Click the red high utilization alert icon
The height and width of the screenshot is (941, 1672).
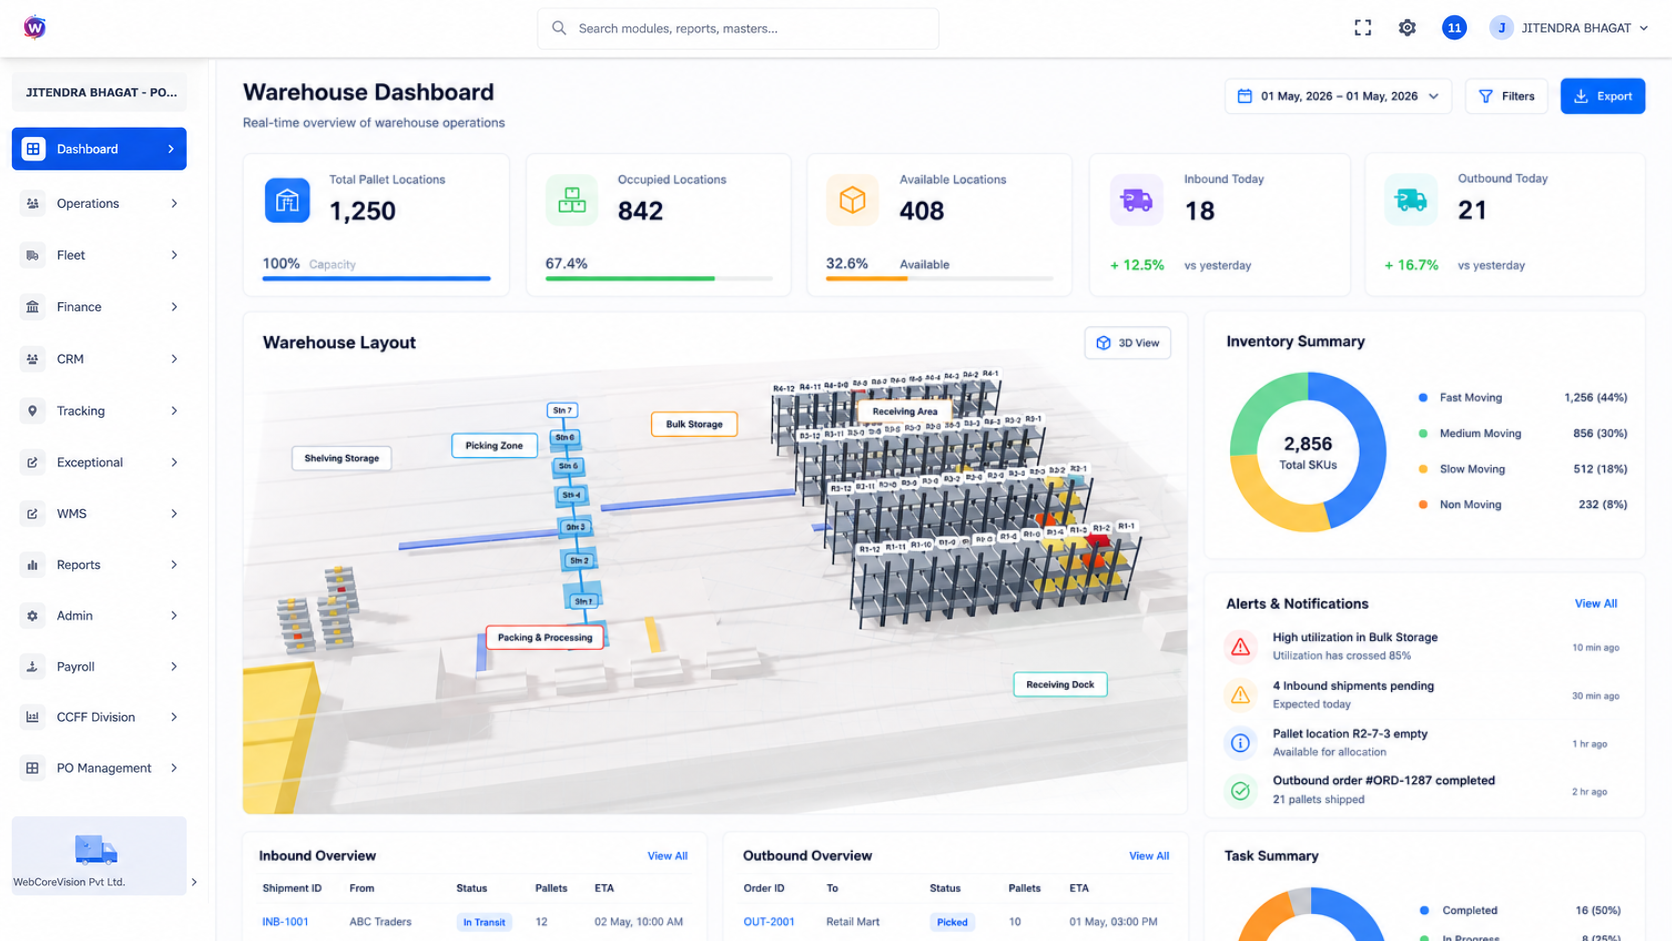(x=1240, y=647)
